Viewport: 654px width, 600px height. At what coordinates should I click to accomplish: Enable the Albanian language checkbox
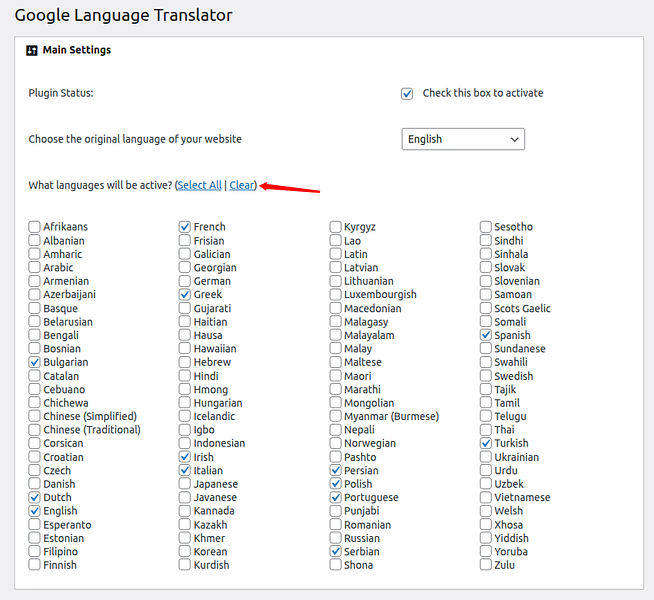34,241
